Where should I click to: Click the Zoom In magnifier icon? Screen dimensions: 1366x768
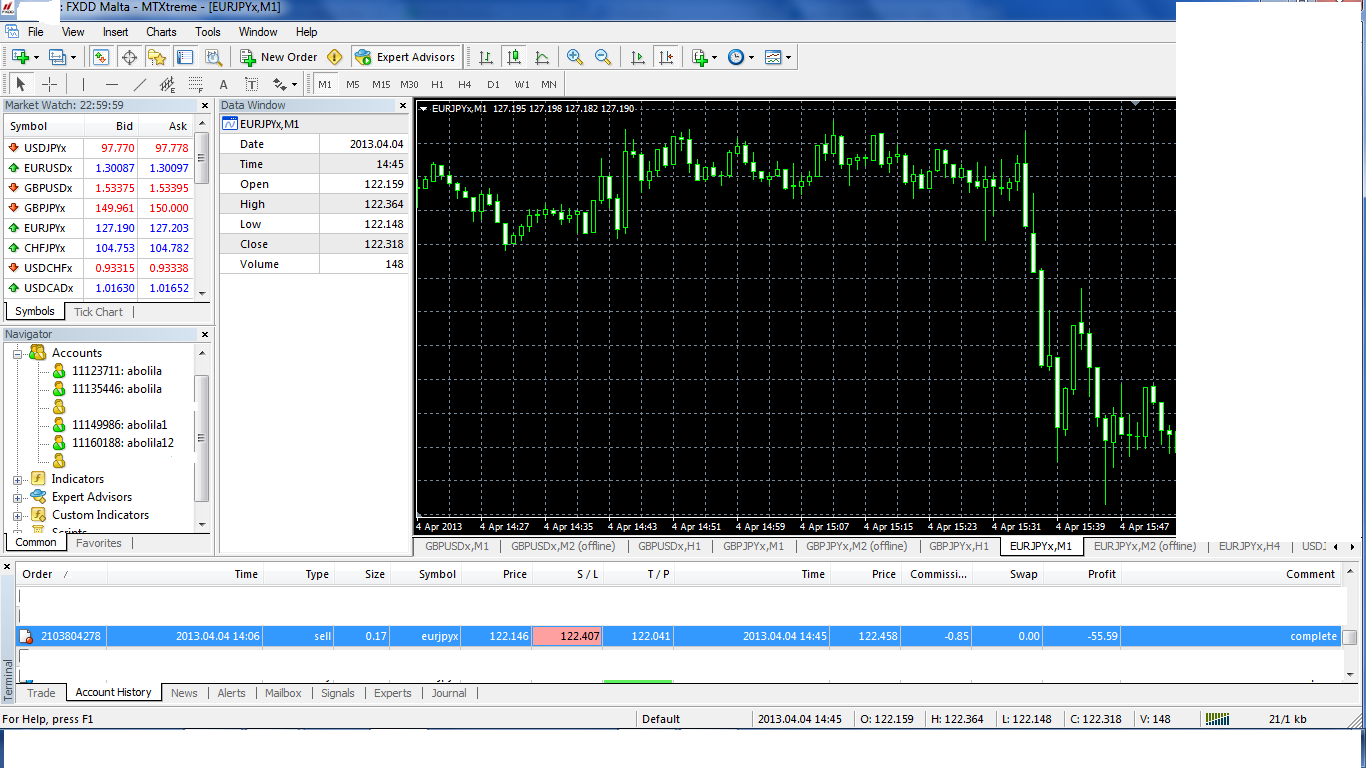coord(575,57)
